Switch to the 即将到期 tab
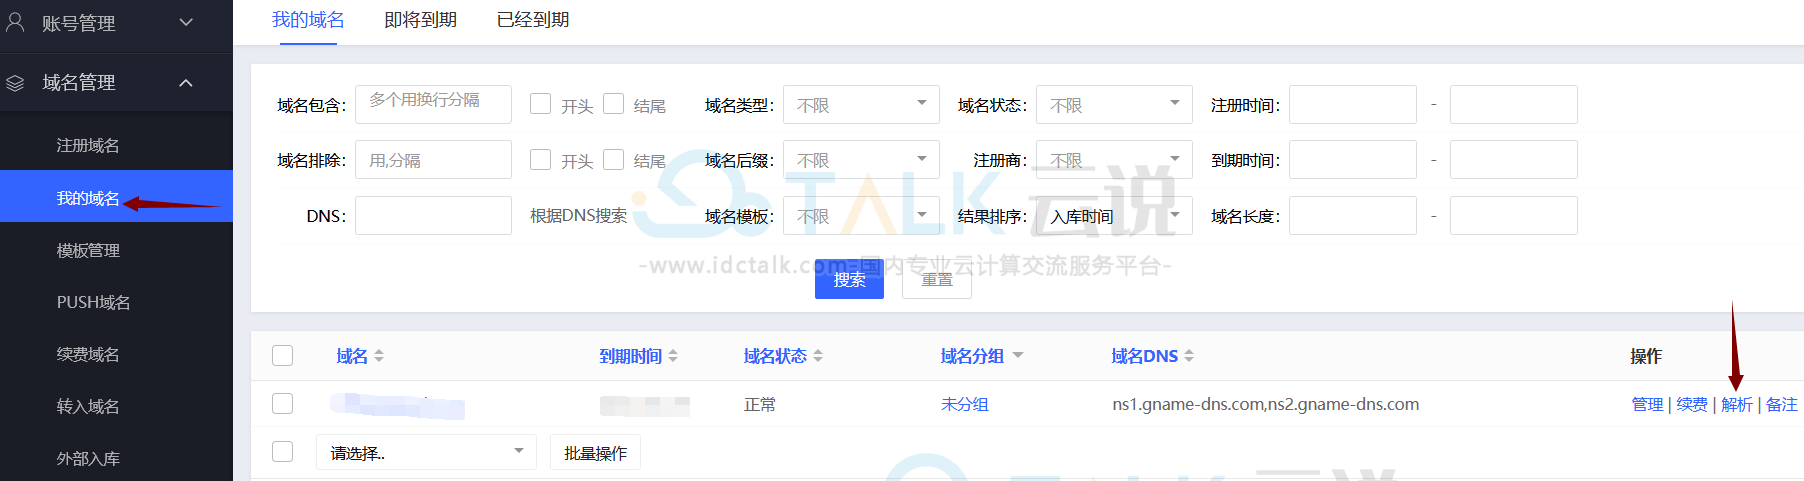The height and width of the screenshot is (481, 1804). tap(421, 20)
